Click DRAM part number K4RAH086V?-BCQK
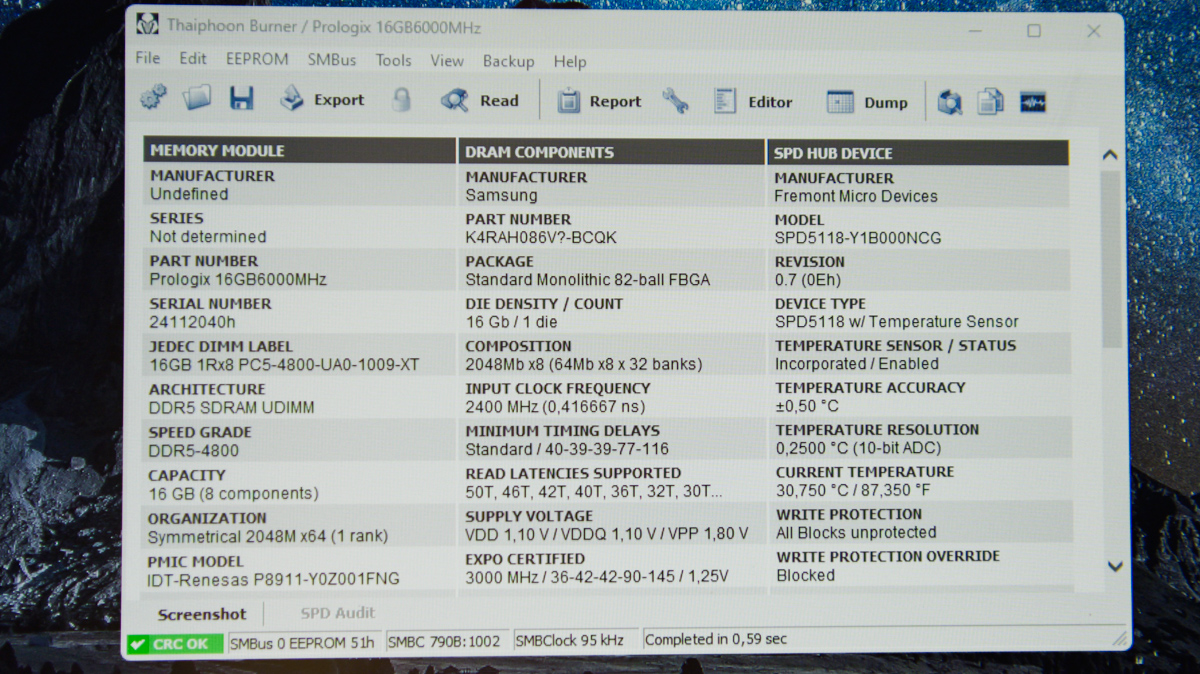 pyautogui.click(x=541, y=238)
